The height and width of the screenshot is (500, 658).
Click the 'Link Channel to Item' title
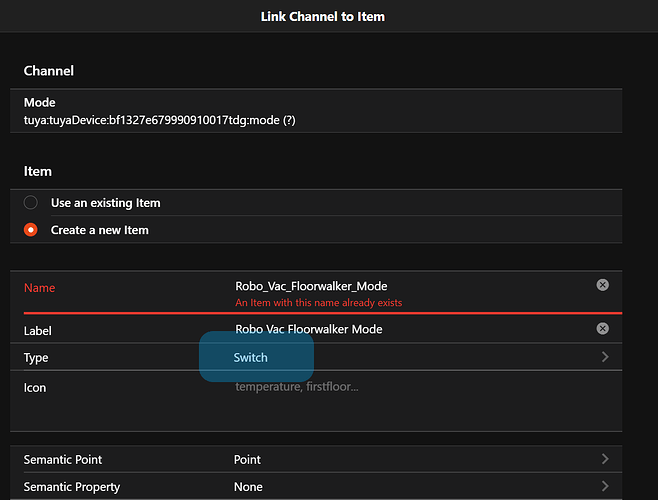click(x=322, y=16)
